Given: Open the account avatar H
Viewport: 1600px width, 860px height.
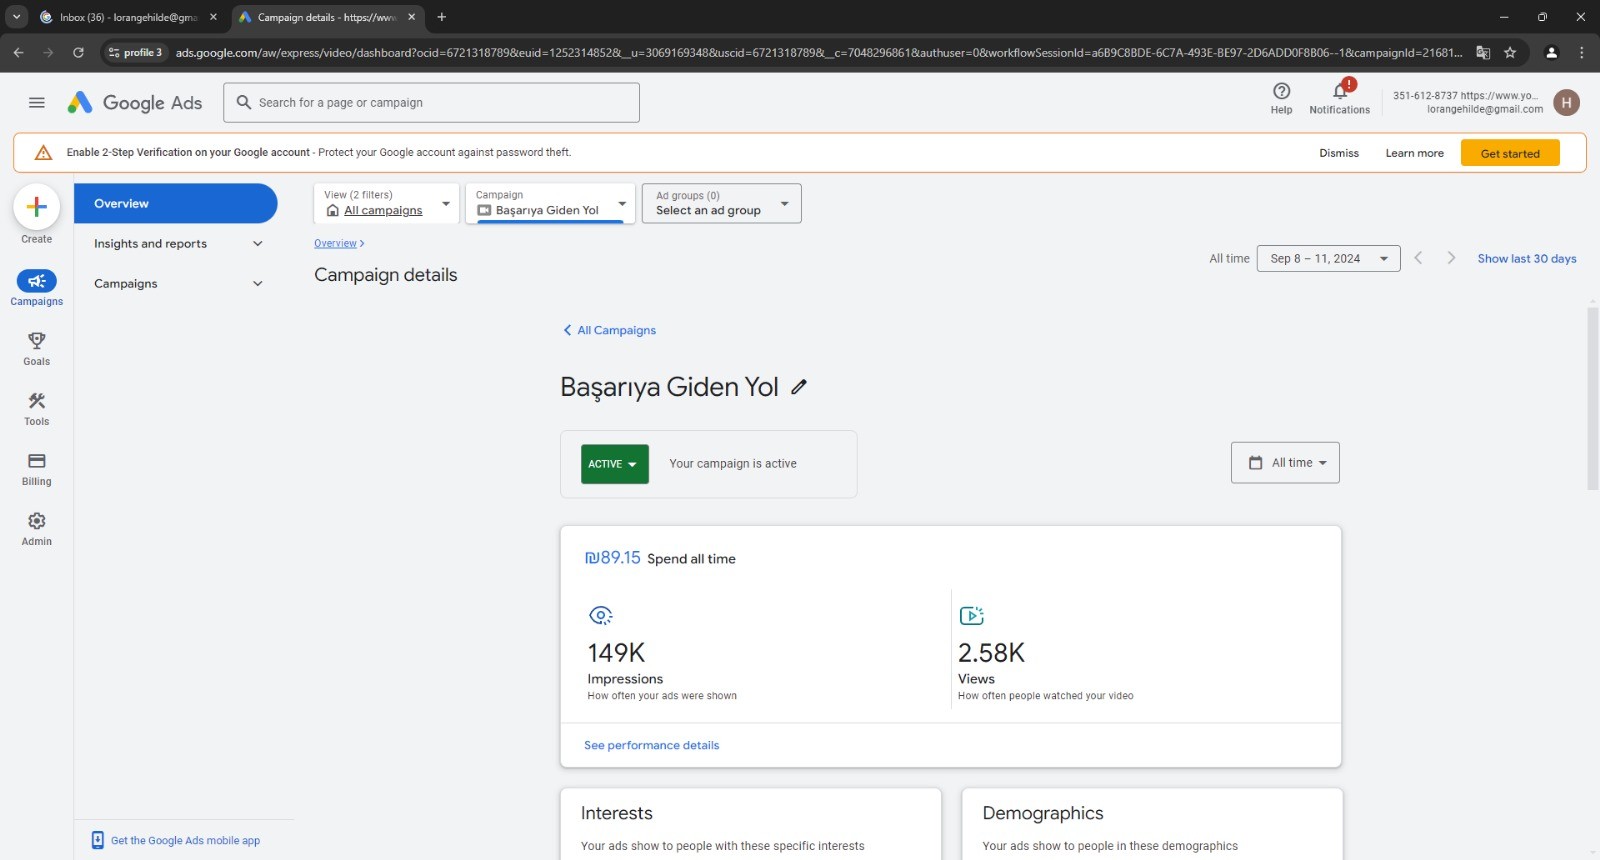Looking at the screenshot, I should [1566, 102].
